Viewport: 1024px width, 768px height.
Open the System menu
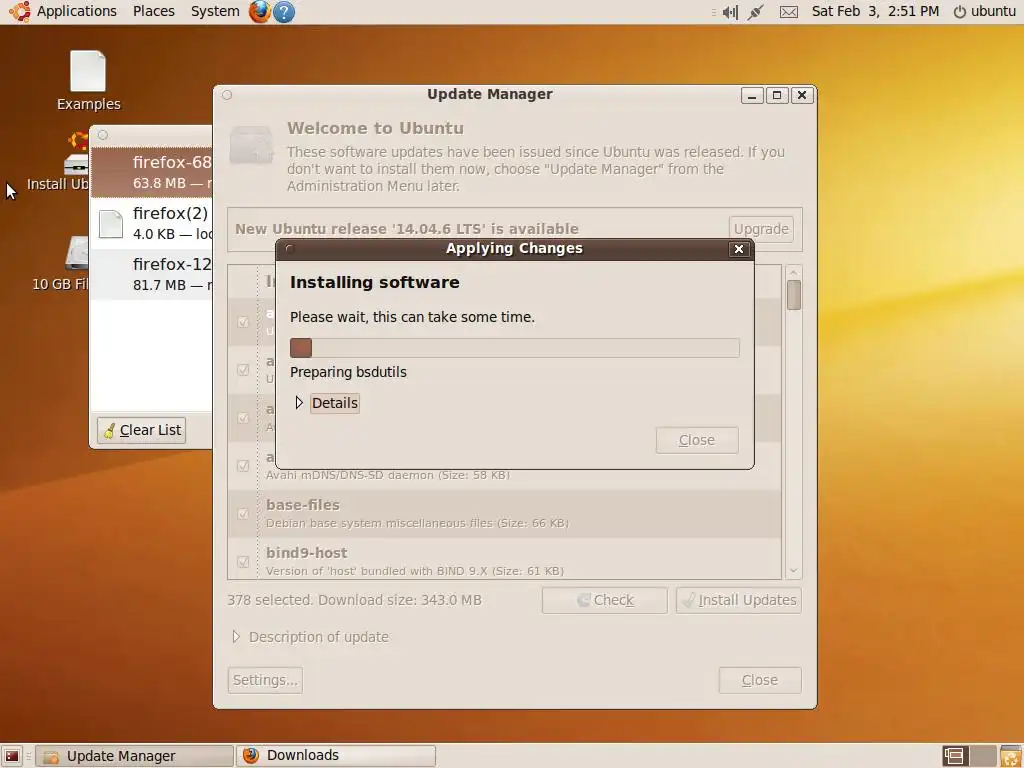click(x=215, y=11)
